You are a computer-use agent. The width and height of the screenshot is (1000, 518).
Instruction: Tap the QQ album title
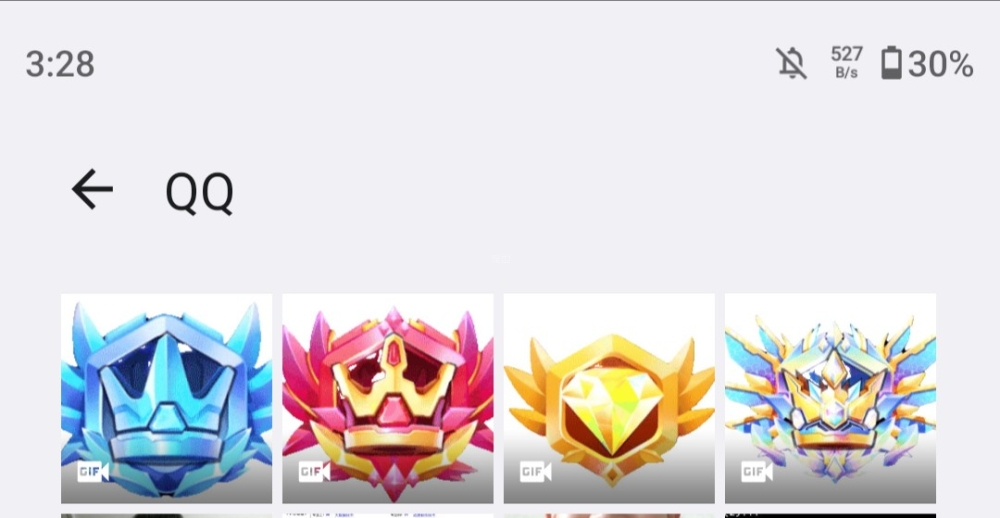pyautogui.click(x=200, y=193)
